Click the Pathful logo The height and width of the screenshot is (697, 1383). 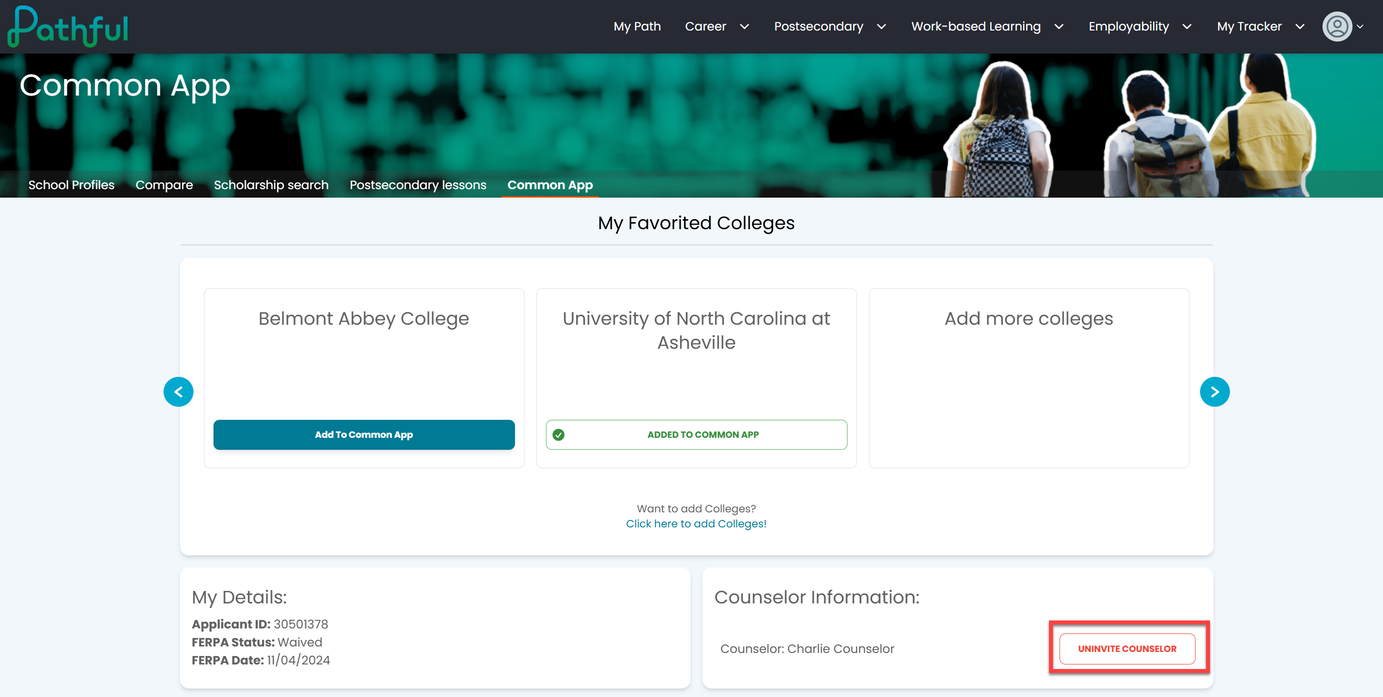pos(68,27)
